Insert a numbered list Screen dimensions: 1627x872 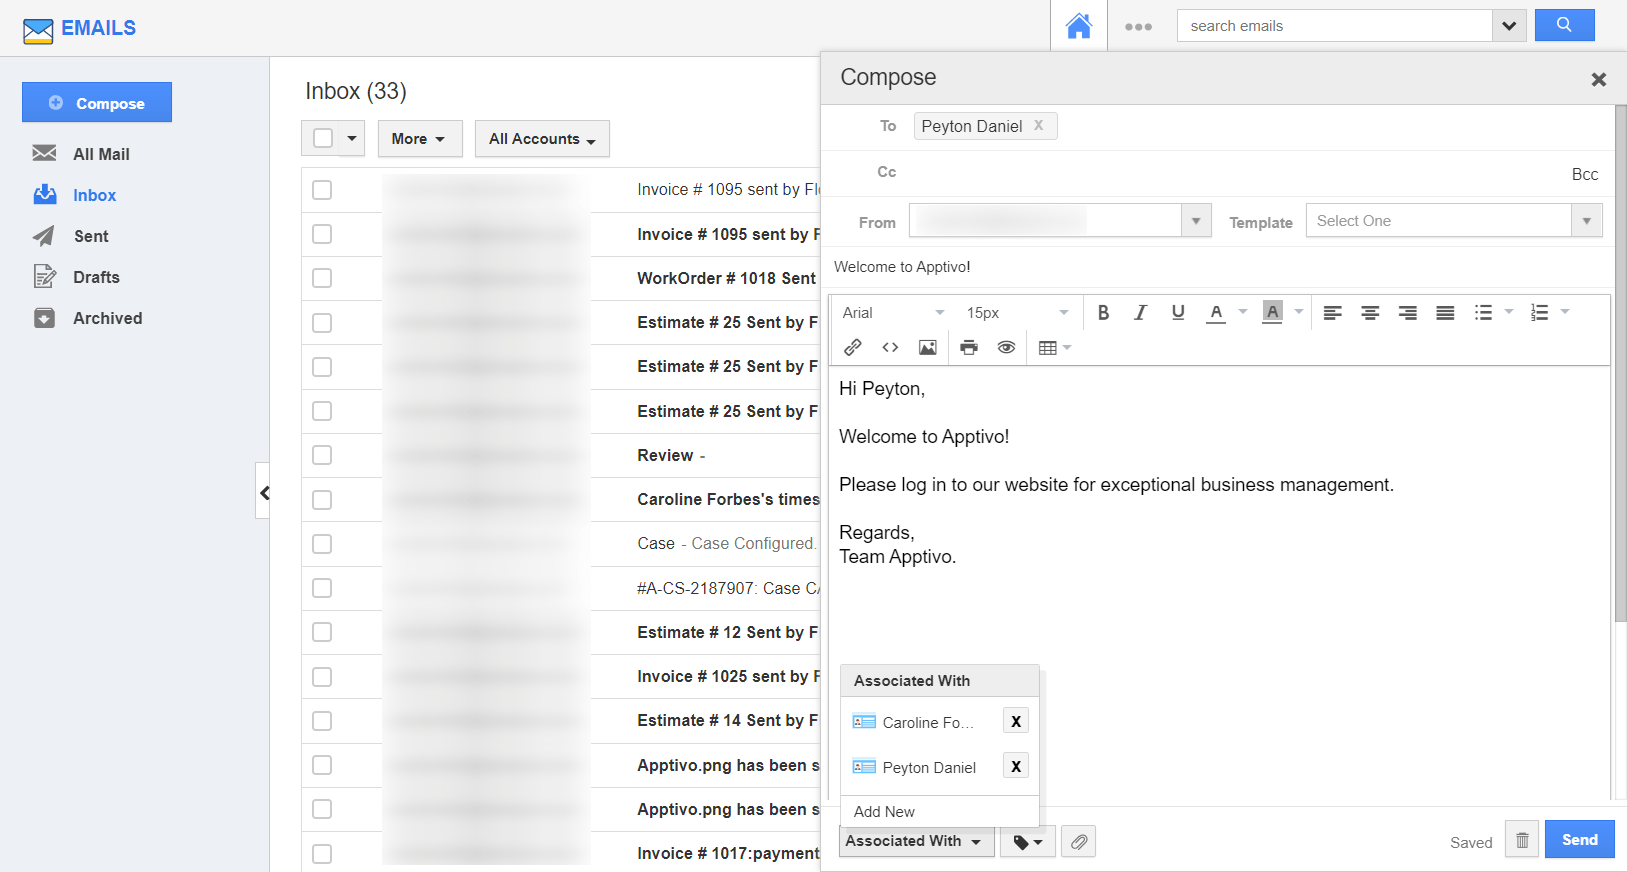tap(1539, 313)
